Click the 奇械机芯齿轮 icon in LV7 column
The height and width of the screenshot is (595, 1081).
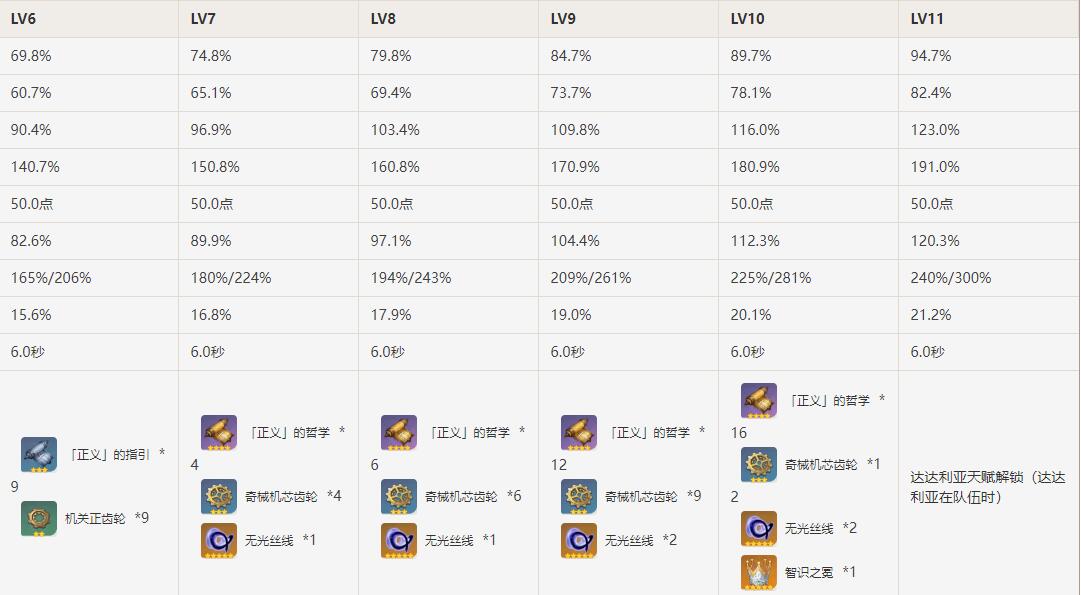pyautogui.click(x=219, y=496)
